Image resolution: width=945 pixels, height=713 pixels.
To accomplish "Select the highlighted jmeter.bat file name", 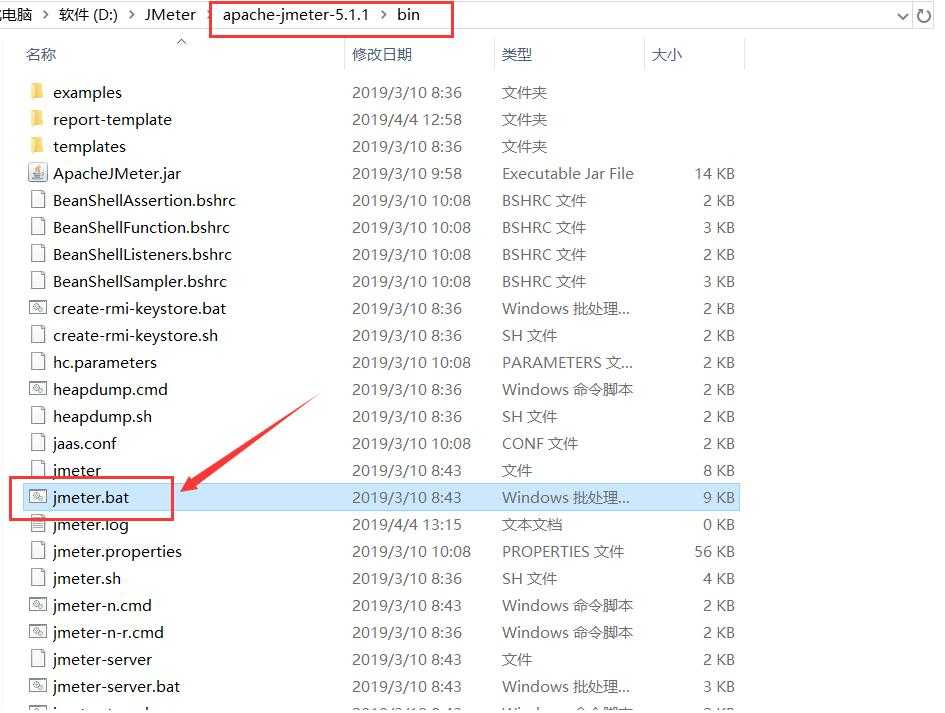I will [x=90, y=497].
